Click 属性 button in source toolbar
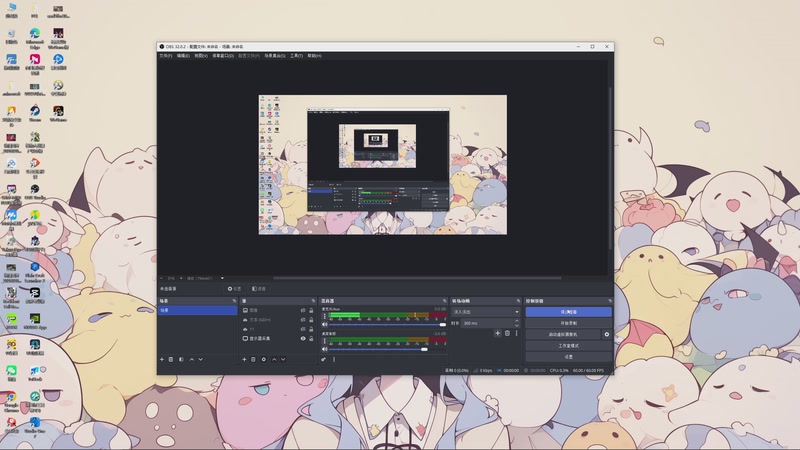Viewport: 800px width, 450px height. [234, 289]
